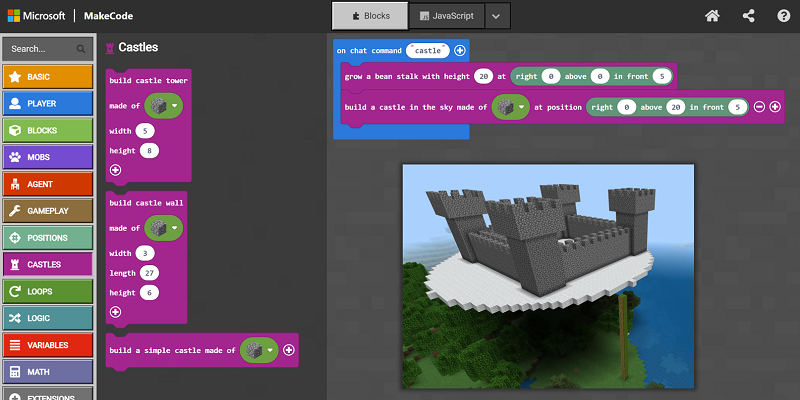Viewport: 800px width, 400px height.
Task: Open the AGENT toolbox category
Action: (48, 184)
